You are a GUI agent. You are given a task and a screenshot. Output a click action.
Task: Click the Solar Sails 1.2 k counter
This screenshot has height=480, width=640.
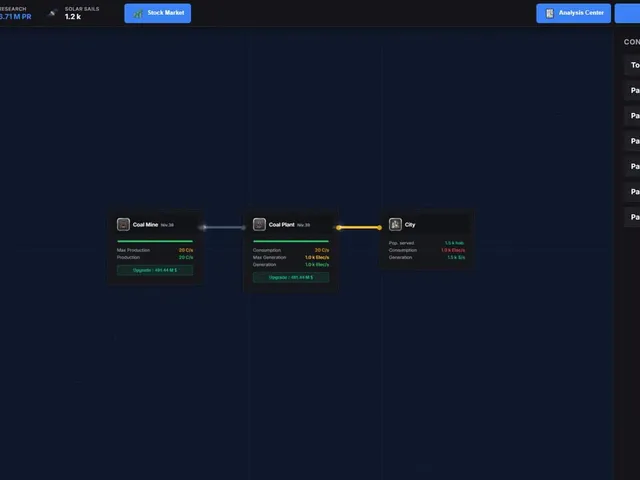73,17
